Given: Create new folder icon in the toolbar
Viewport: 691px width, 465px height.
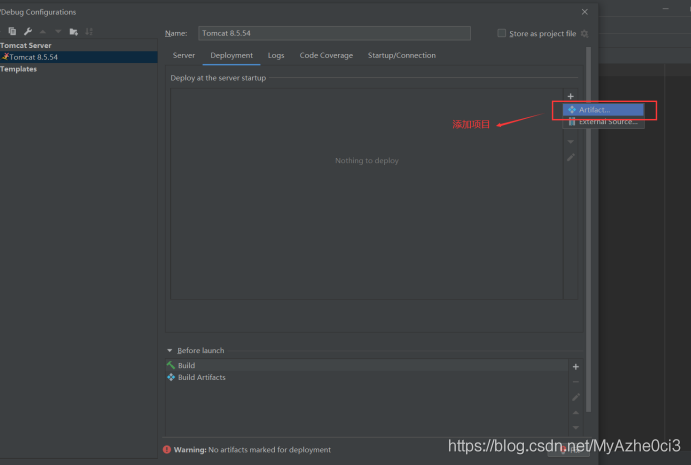Looking at the screenshot, I should coord(74,31).
